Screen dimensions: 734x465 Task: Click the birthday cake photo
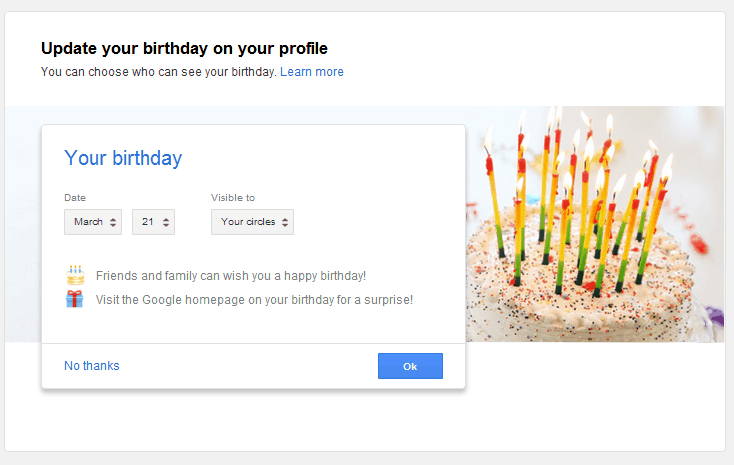pyautogui.click(x=595, y=224)
